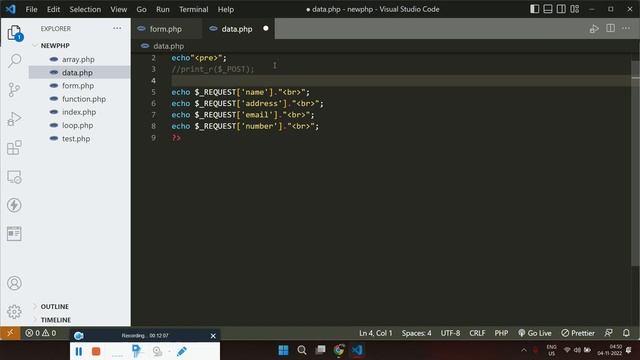
Task: Open index.php in Explorer
Action: click(x=79, y=112)
